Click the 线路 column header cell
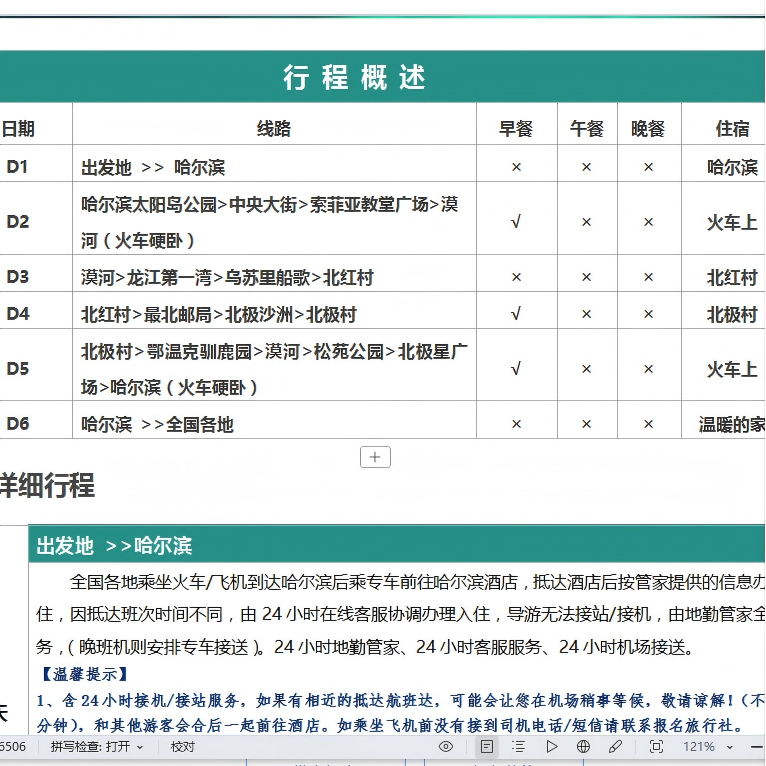 273,128
